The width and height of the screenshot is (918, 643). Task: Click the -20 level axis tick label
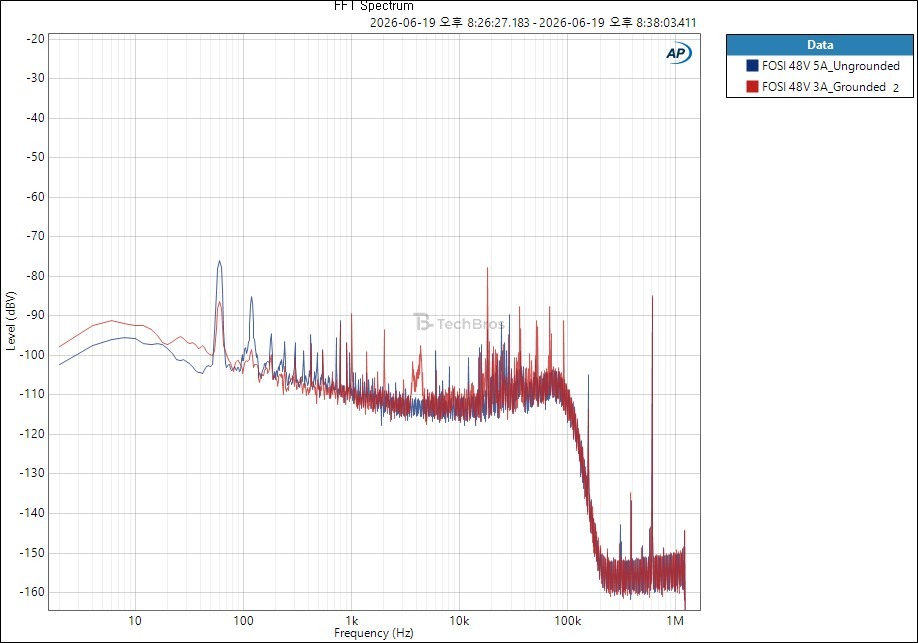[x=36, y=39]
